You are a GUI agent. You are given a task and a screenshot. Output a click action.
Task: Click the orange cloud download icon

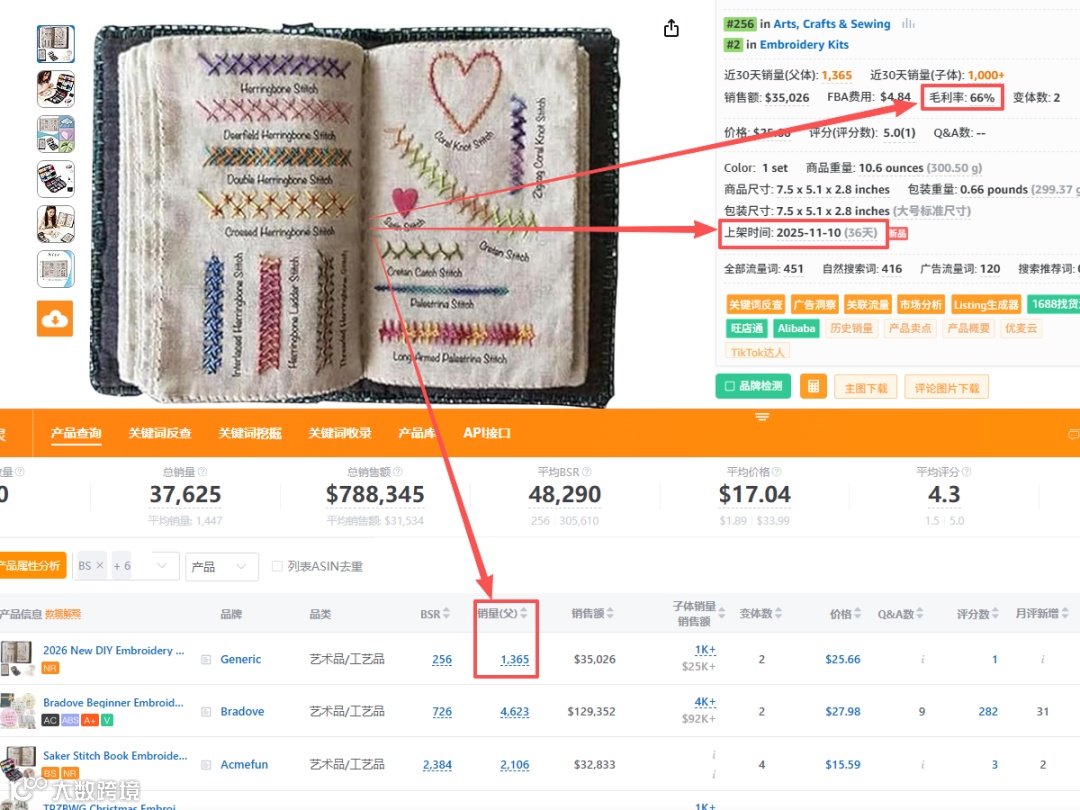(x=55, y=319)
